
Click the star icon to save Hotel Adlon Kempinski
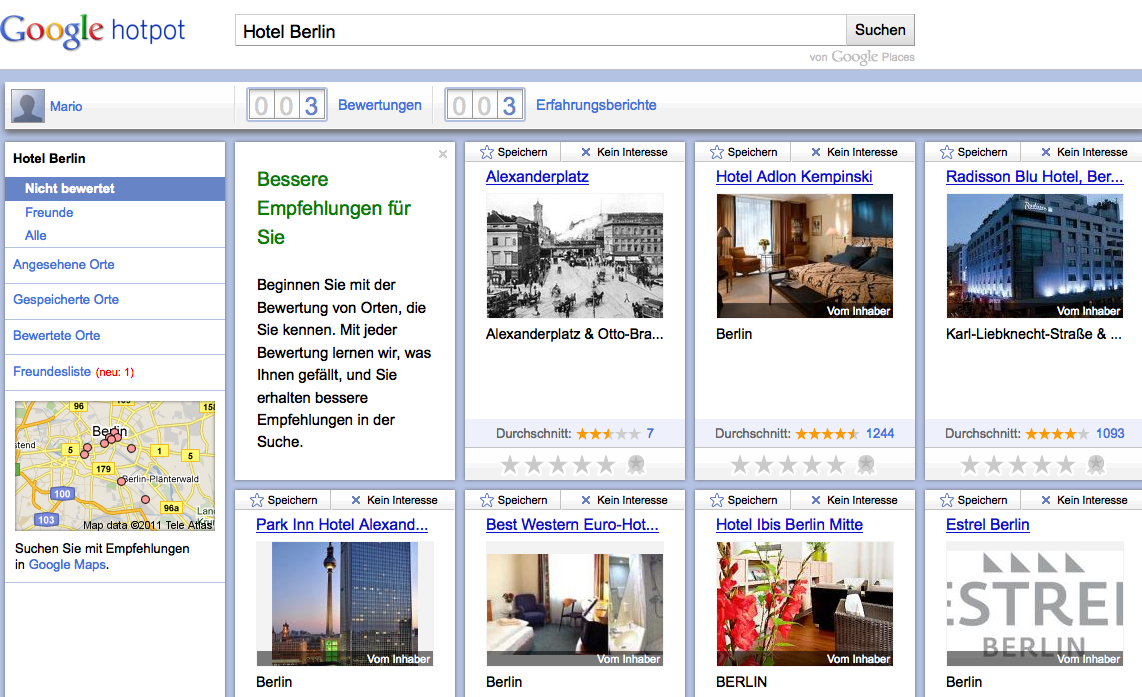[717, 152]
